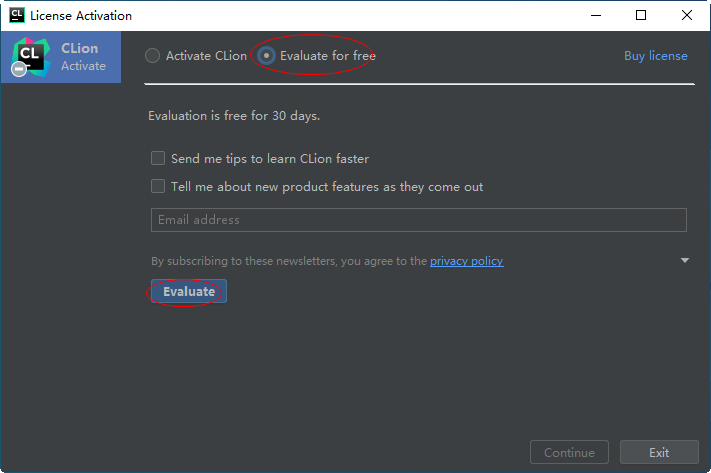Click the newsletter subscription agreement text

tap(290, 261)
